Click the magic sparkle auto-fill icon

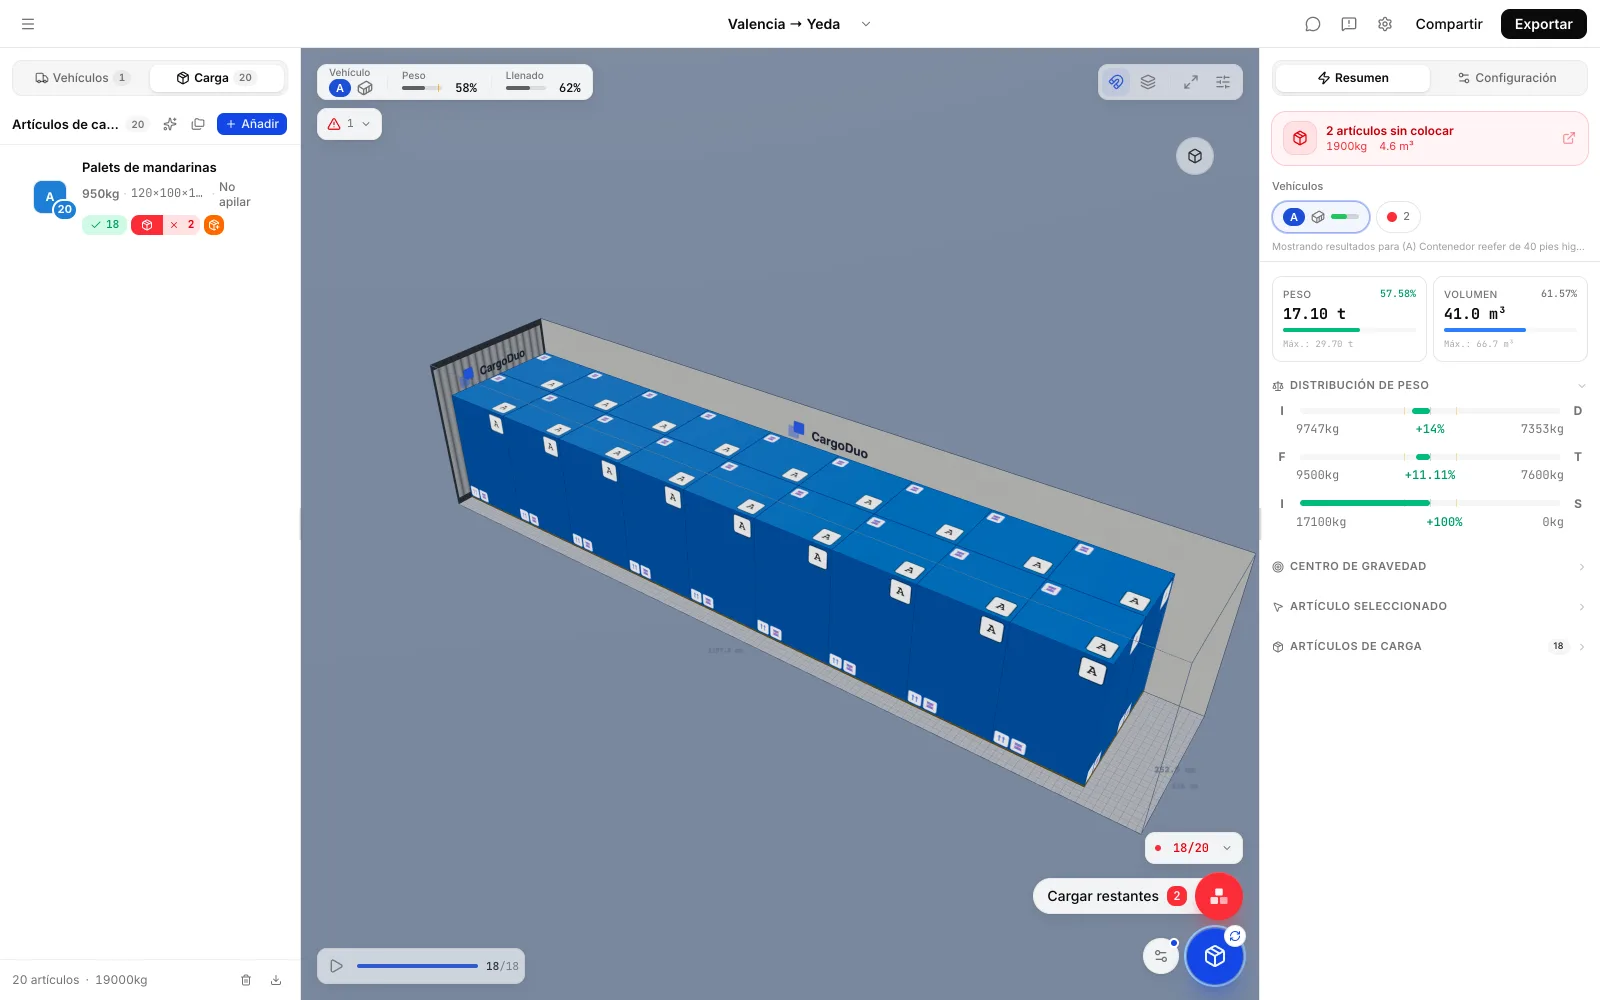(x=170, y=124)
